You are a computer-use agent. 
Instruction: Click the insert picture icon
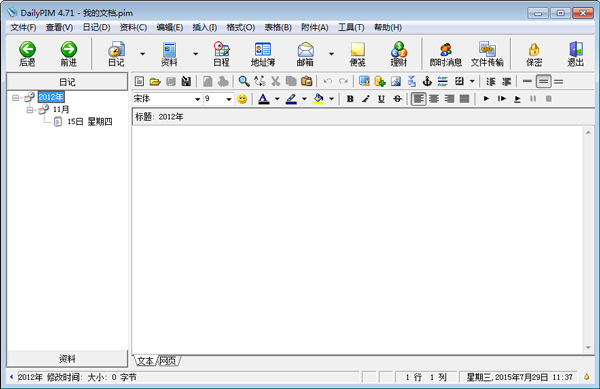[x=396, y=81]
